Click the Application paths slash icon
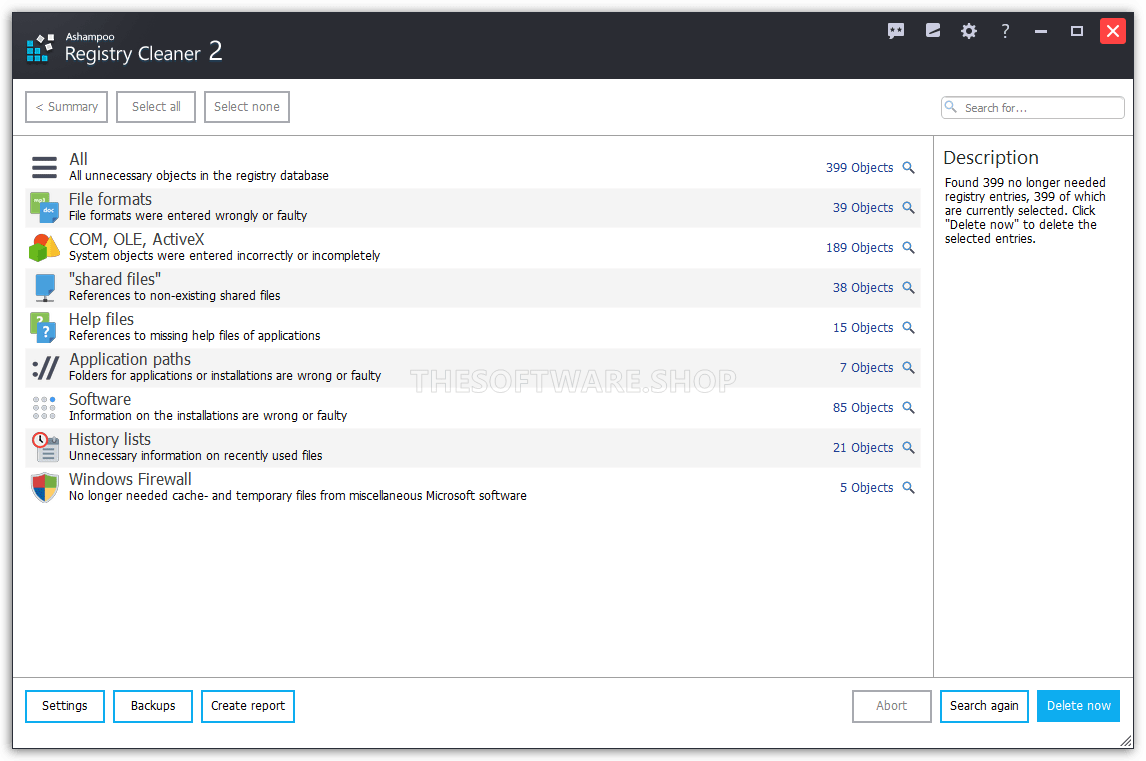 click(x=45, y=368)
